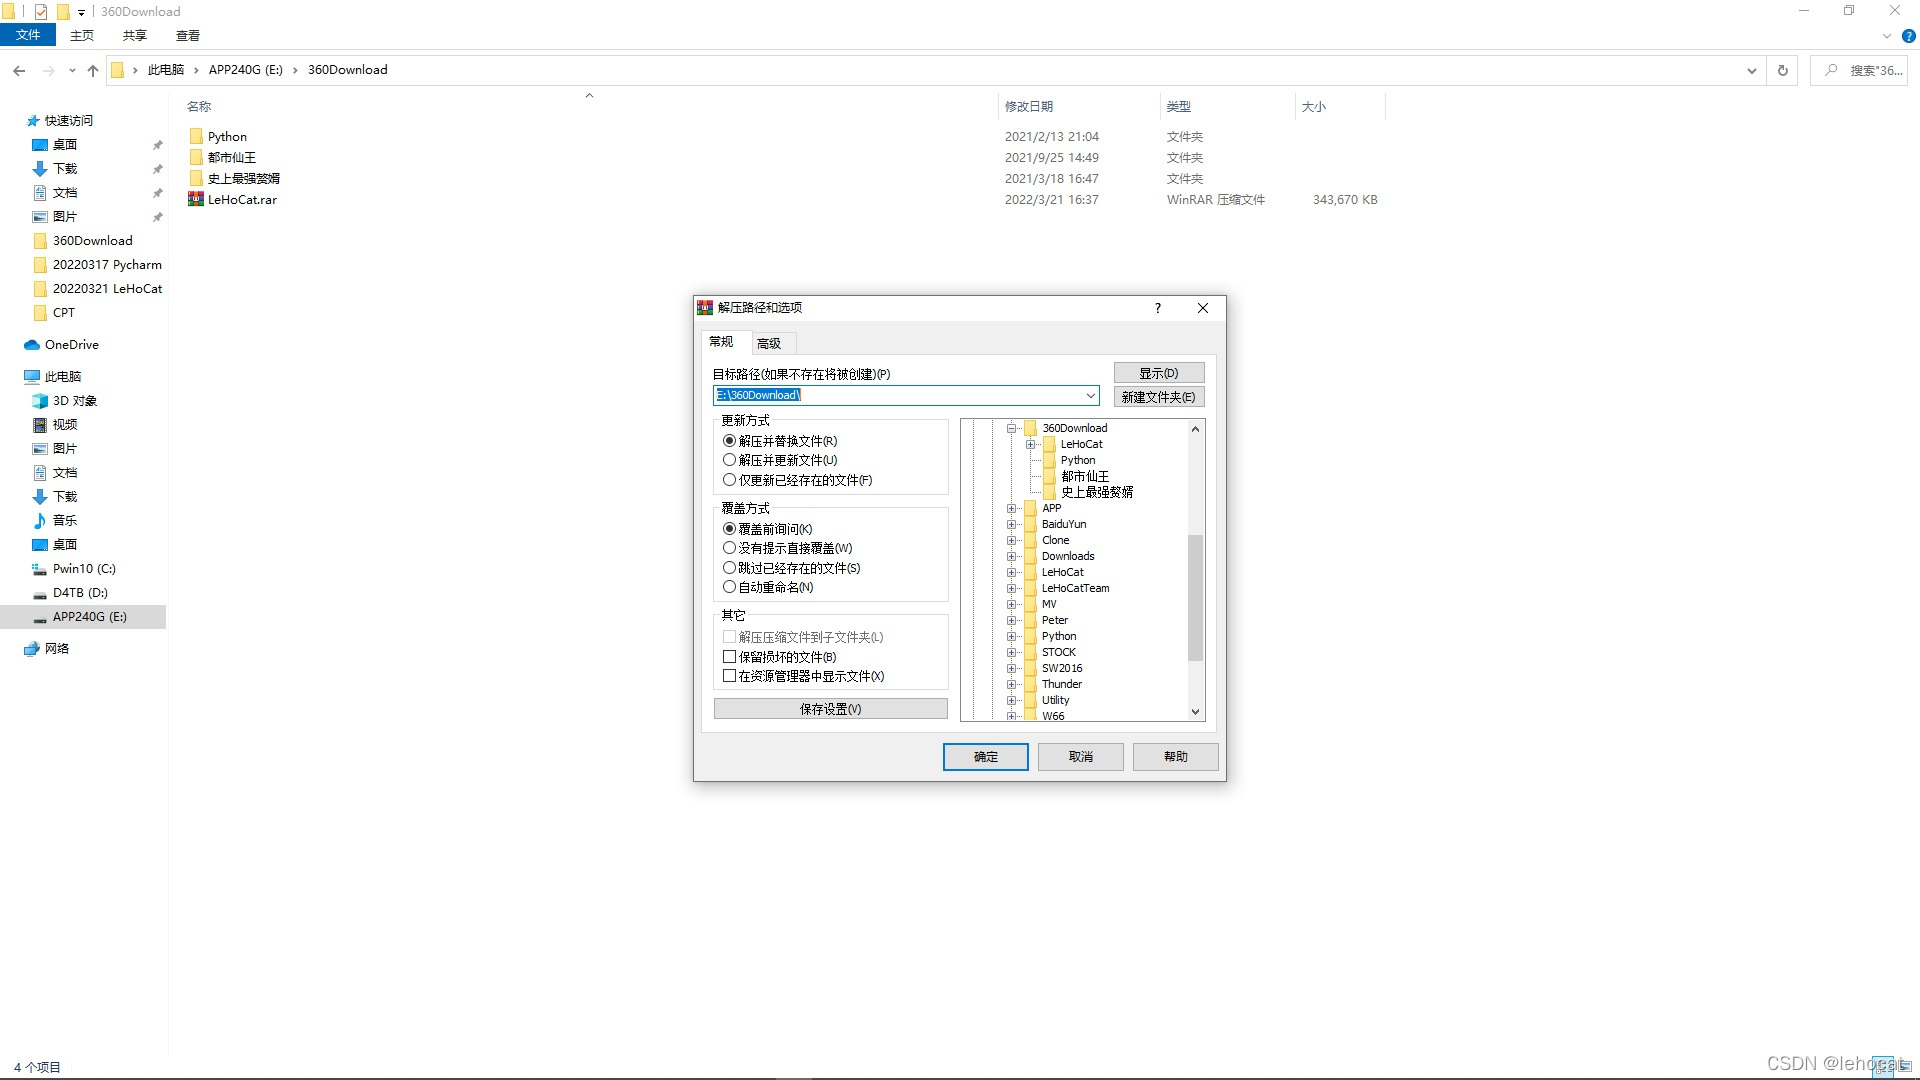Expand the Downloads folder tree node
Viewport: 1920px width, 1080px height.
tap(1011, 556)
